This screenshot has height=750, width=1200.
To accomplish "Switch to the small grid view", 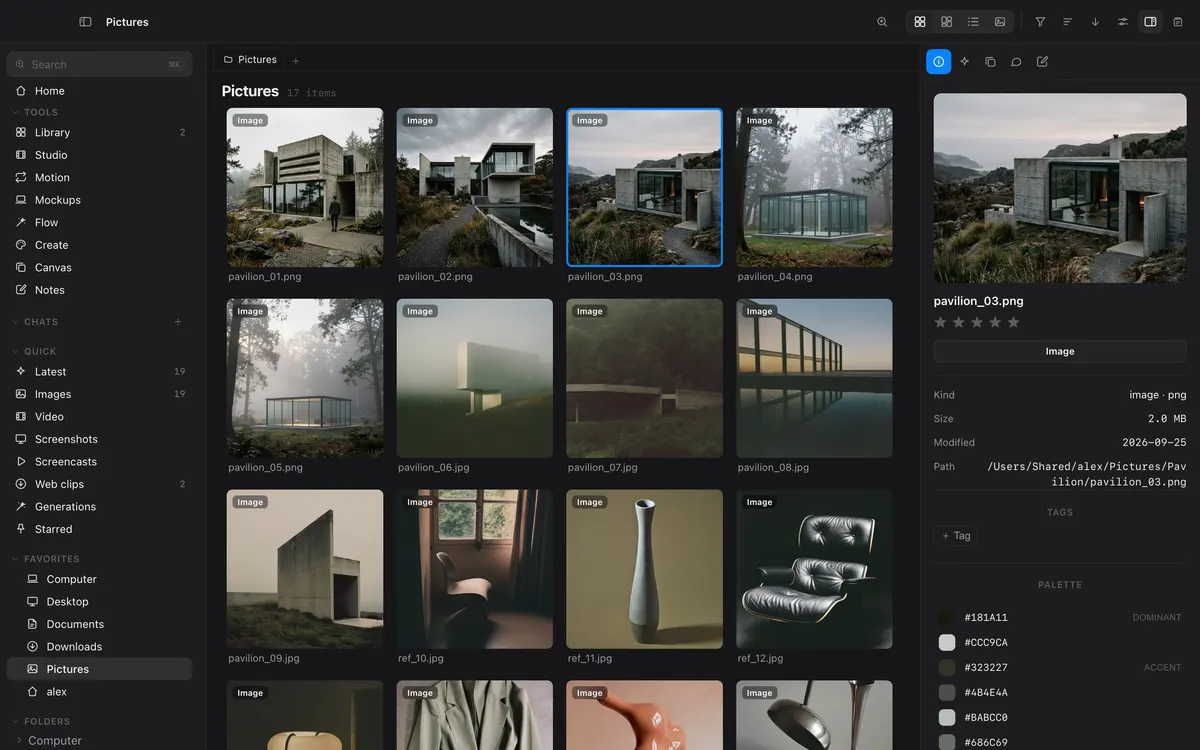I will coord(920,22).
